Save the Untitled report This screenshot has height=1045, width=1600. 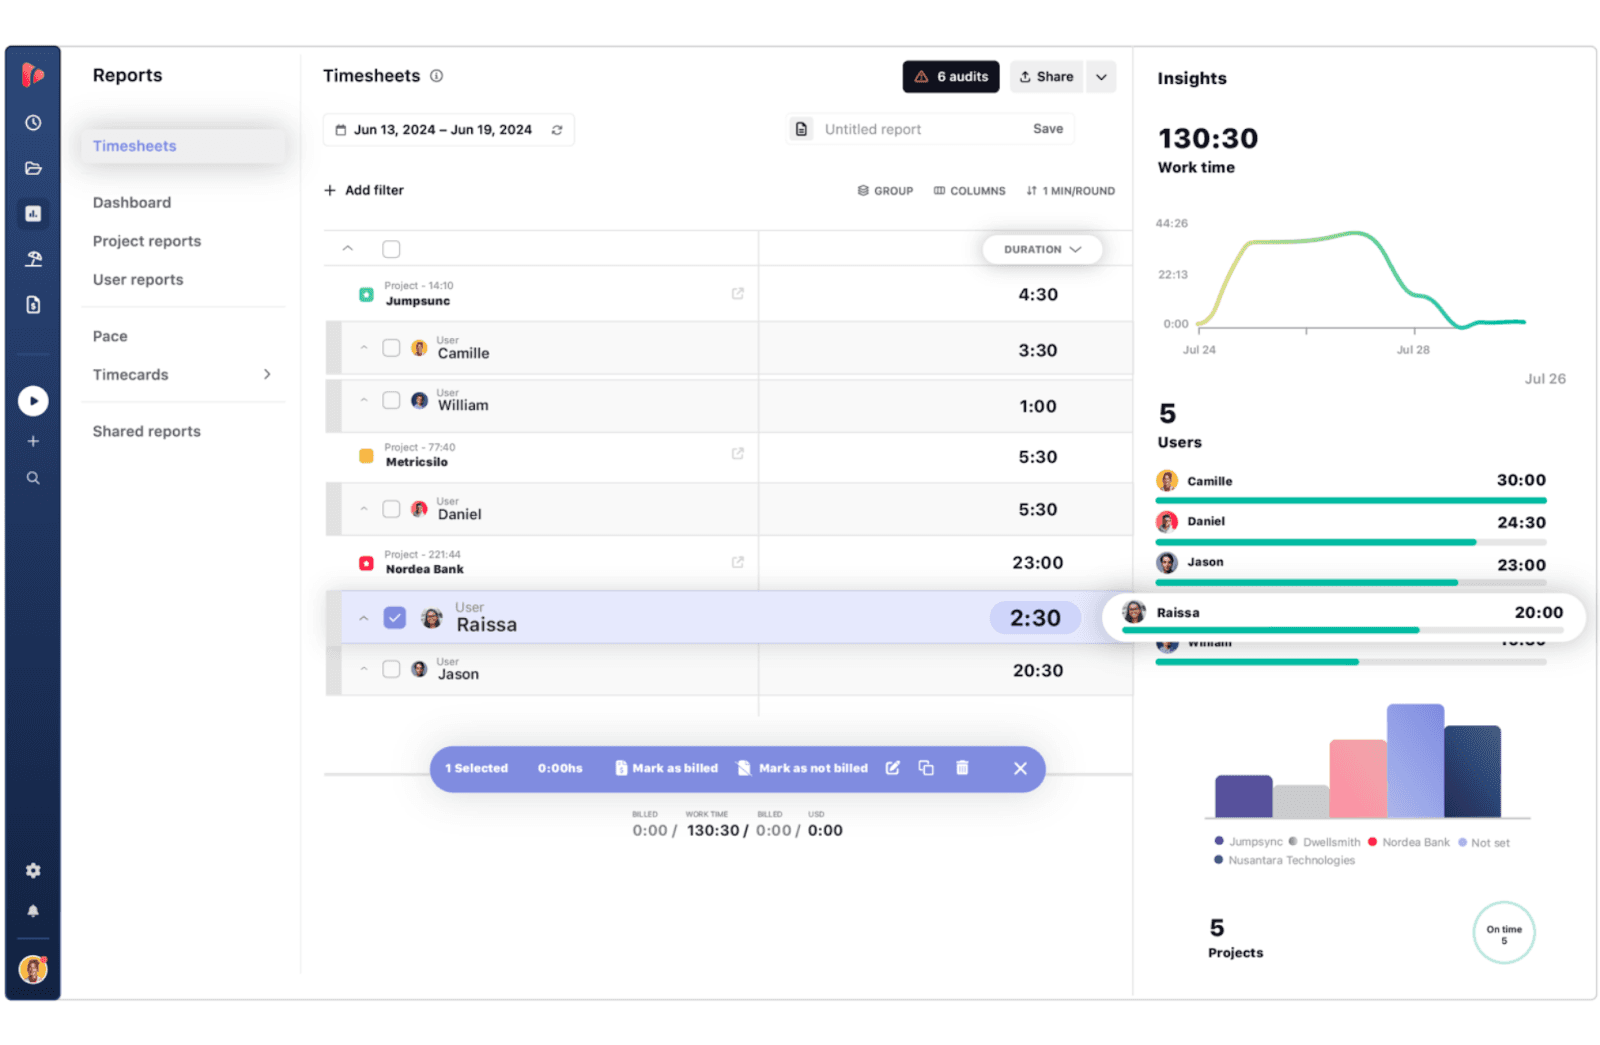[x=1047, y=128]
